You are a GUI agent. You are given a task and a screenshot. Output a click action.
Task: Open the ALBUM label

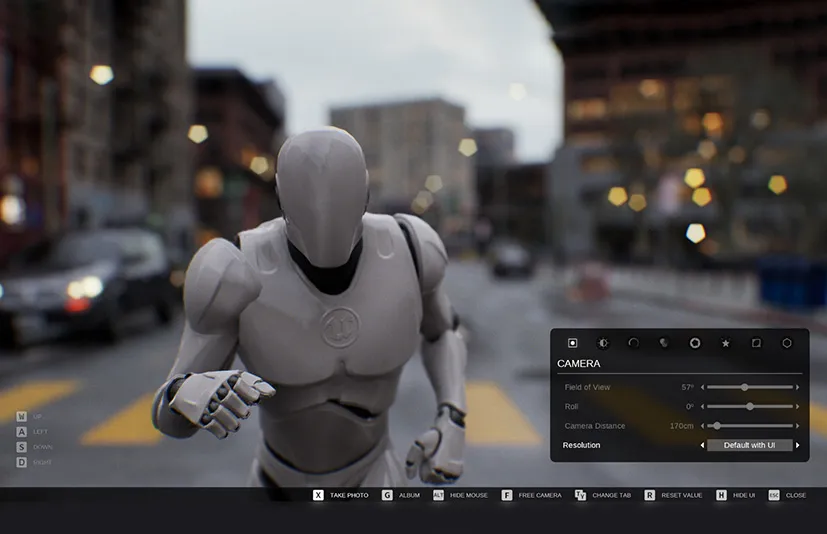pyautogui.click(x=409, y=495)
